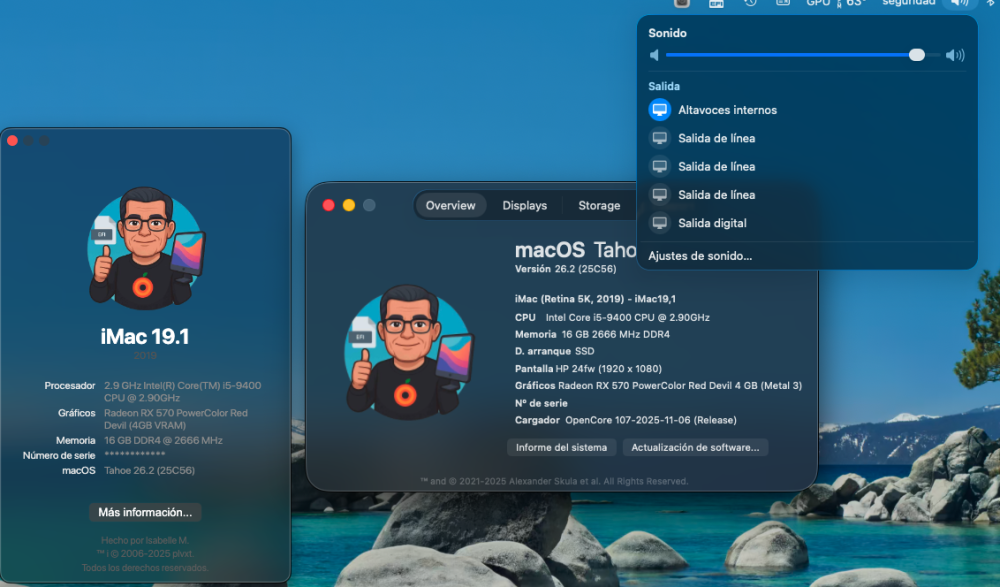Viewport: 1000px width, 587px height.
Task: Open Informe del sistema
Action: click(561, 447)
